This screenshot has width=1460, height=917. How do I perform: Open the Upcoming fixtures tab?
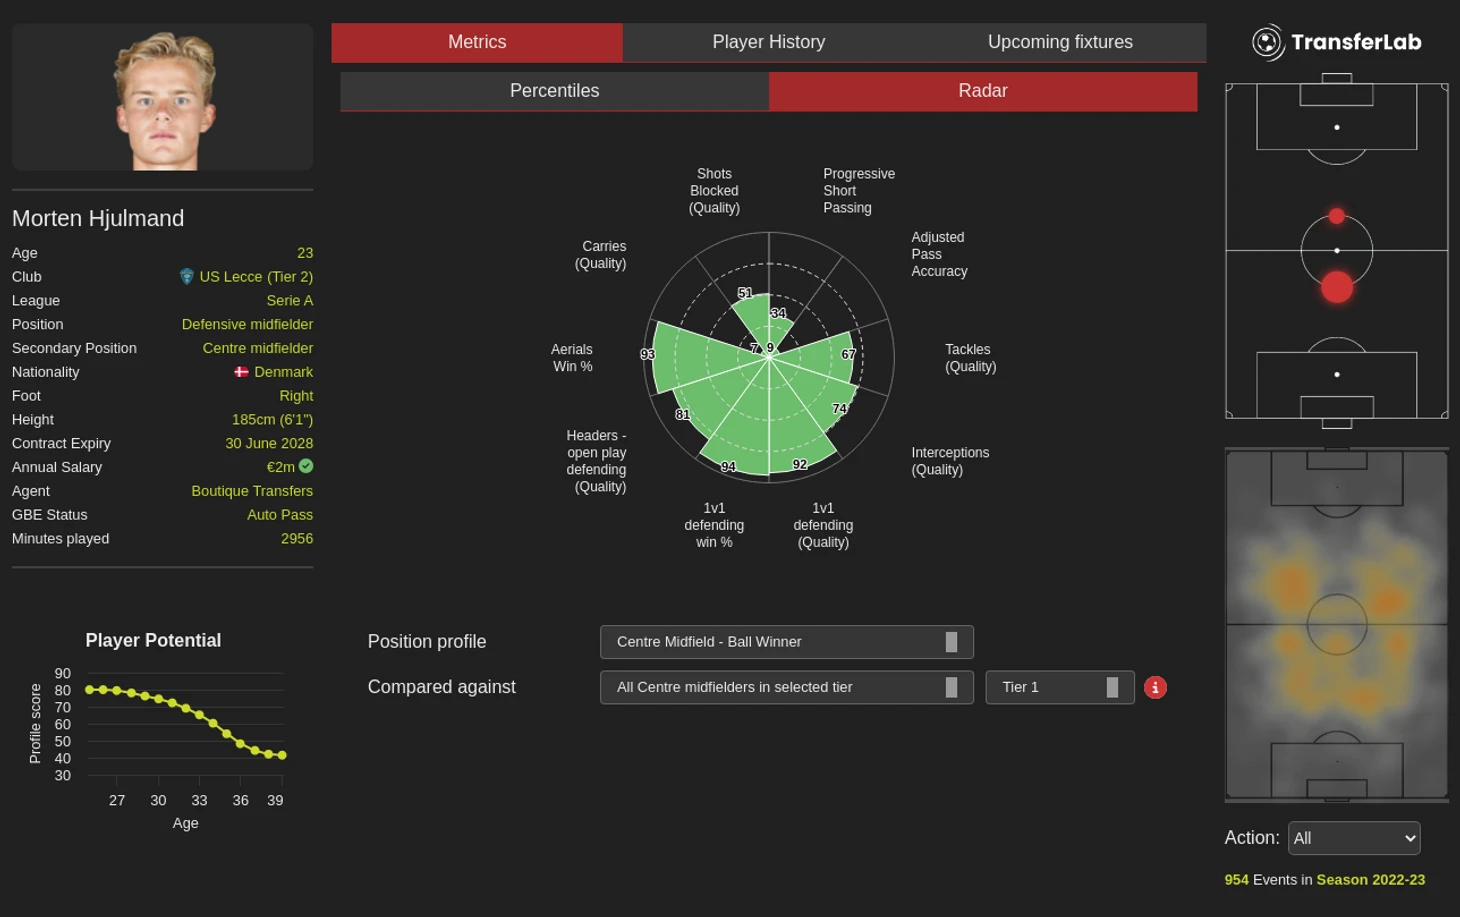point(1060,42)
